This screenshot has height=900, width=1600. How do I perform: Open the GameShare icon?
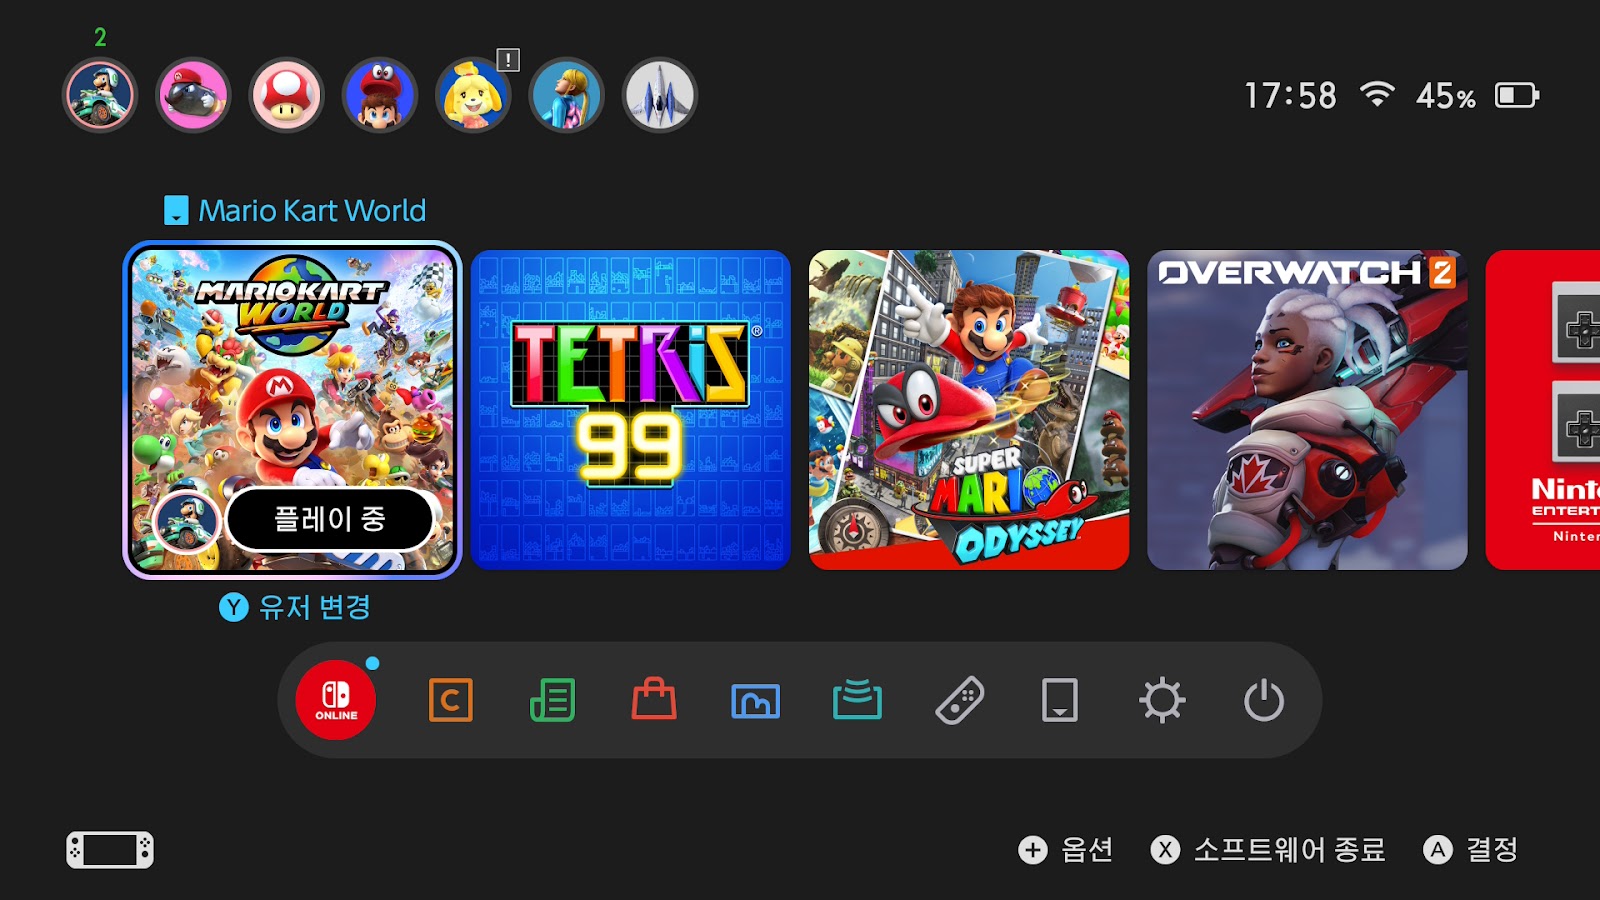857,699
